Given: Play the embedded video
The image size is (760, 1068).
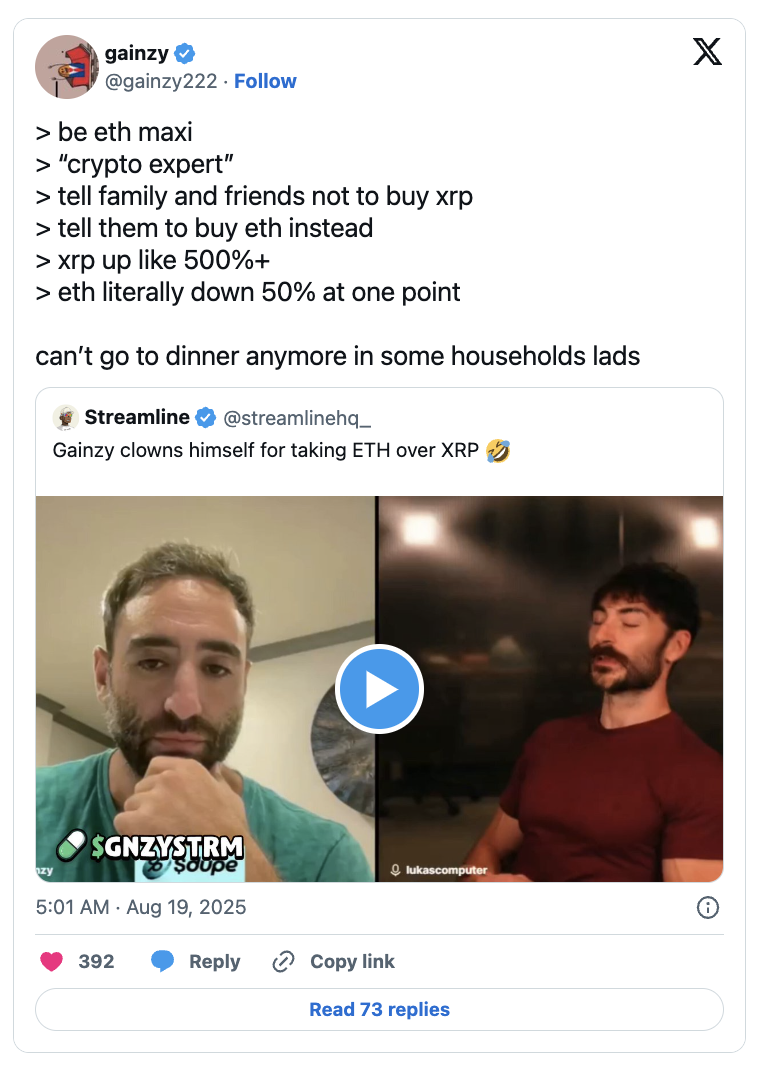Looking at the screenshot, I should [x=379, y=689].
